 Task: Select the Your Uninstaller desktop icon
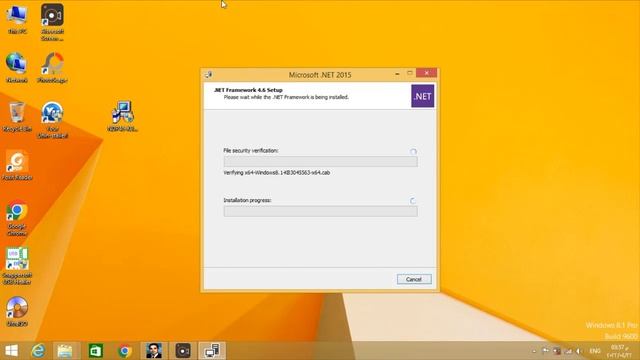[52, 120]
